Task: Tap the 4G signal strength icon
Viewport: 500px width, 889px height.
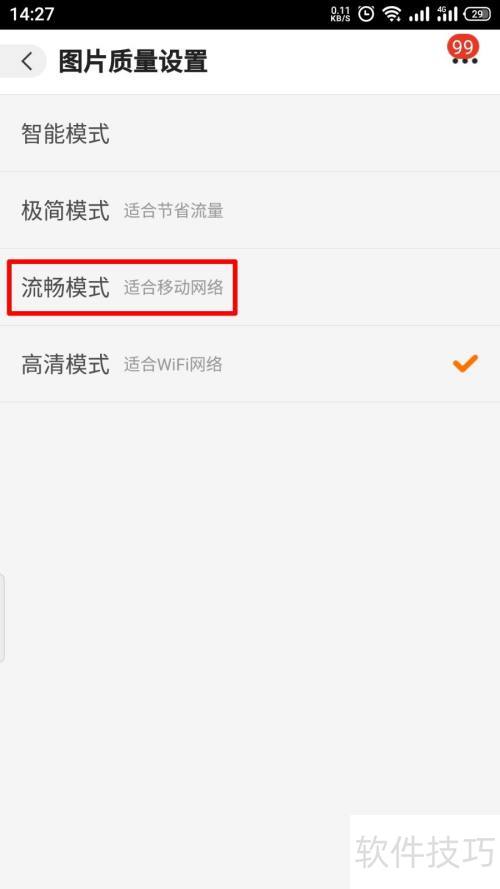Action: click(x=447, y=14)
